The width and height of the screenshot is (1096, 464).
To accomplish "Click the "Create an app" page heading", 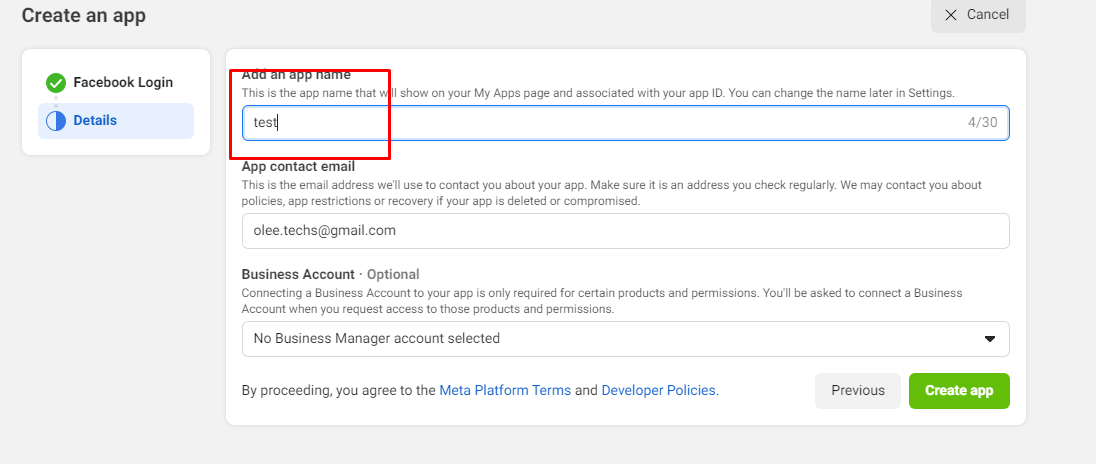I will point(83,15).
